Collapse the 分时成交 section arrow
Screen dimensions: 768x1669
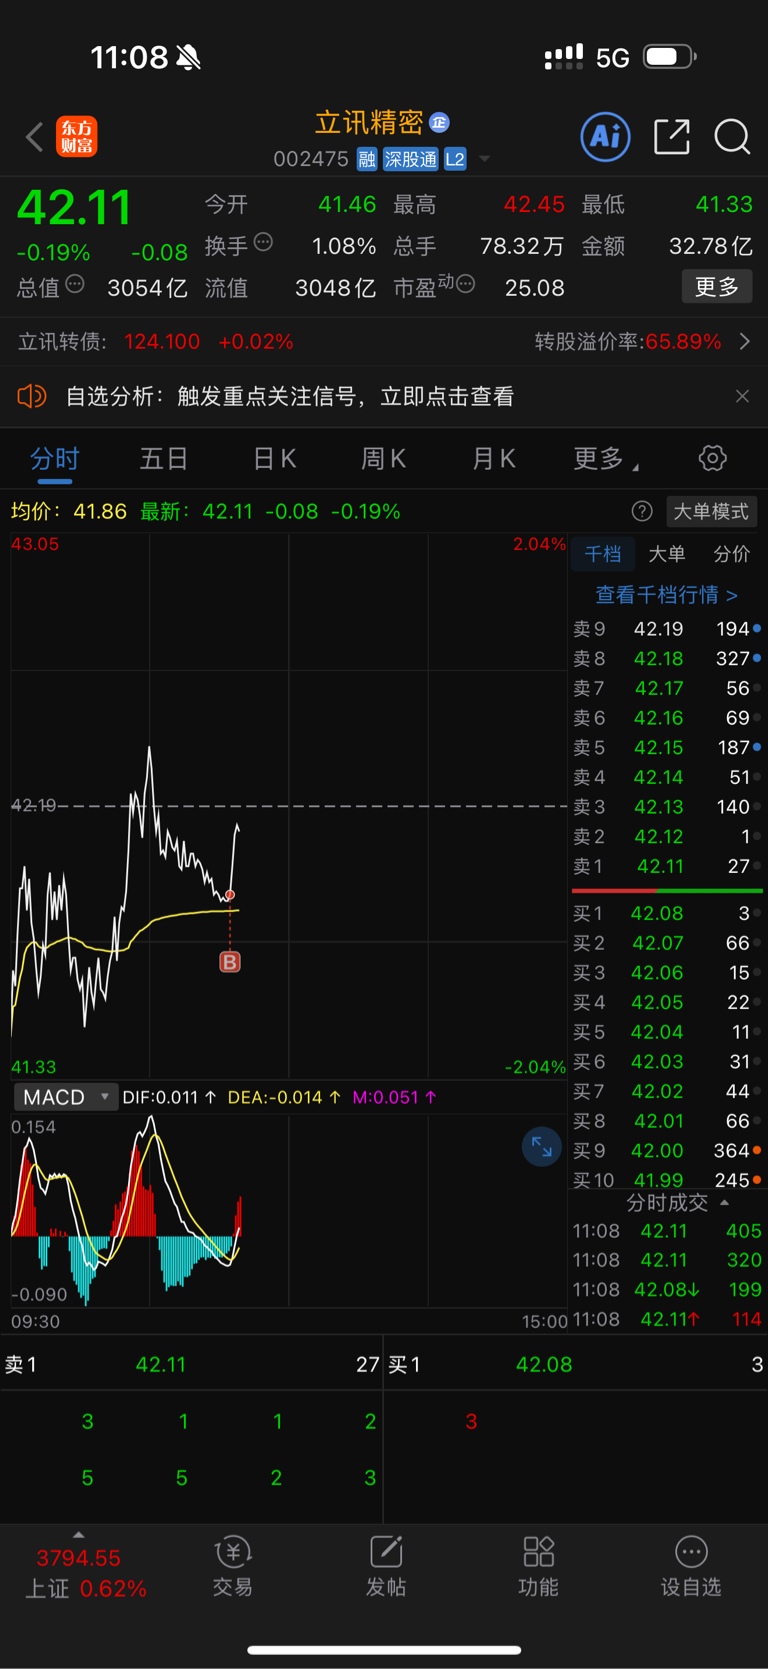pos(725,1203)
